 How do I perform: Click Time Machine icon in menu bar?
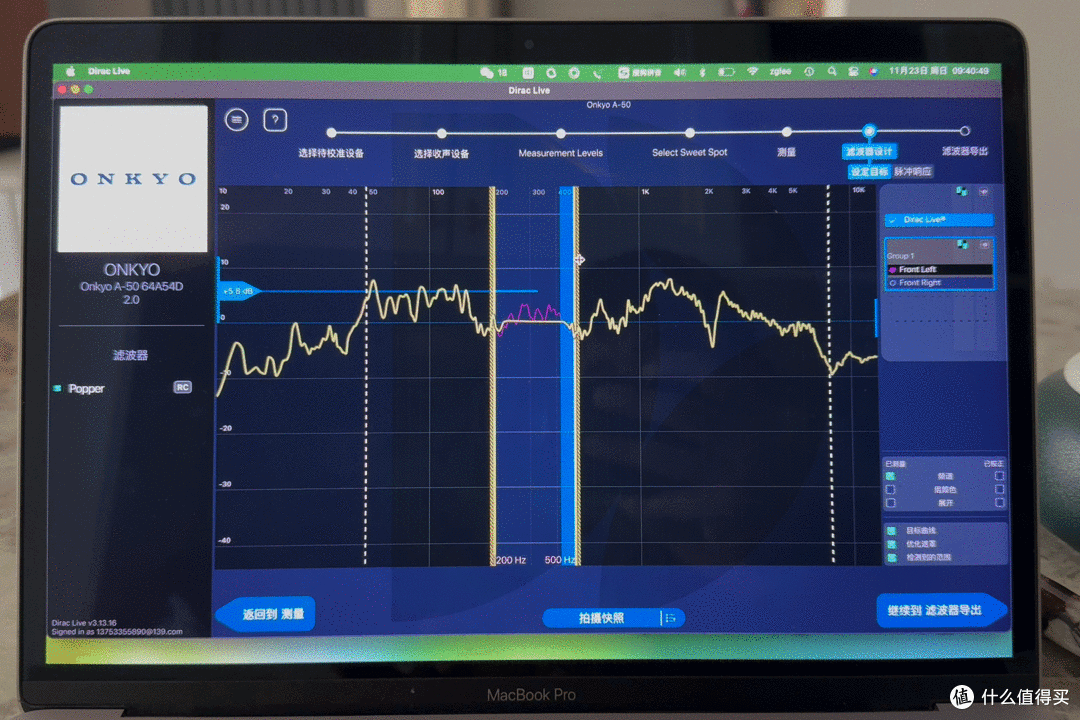tap(809, 71)
